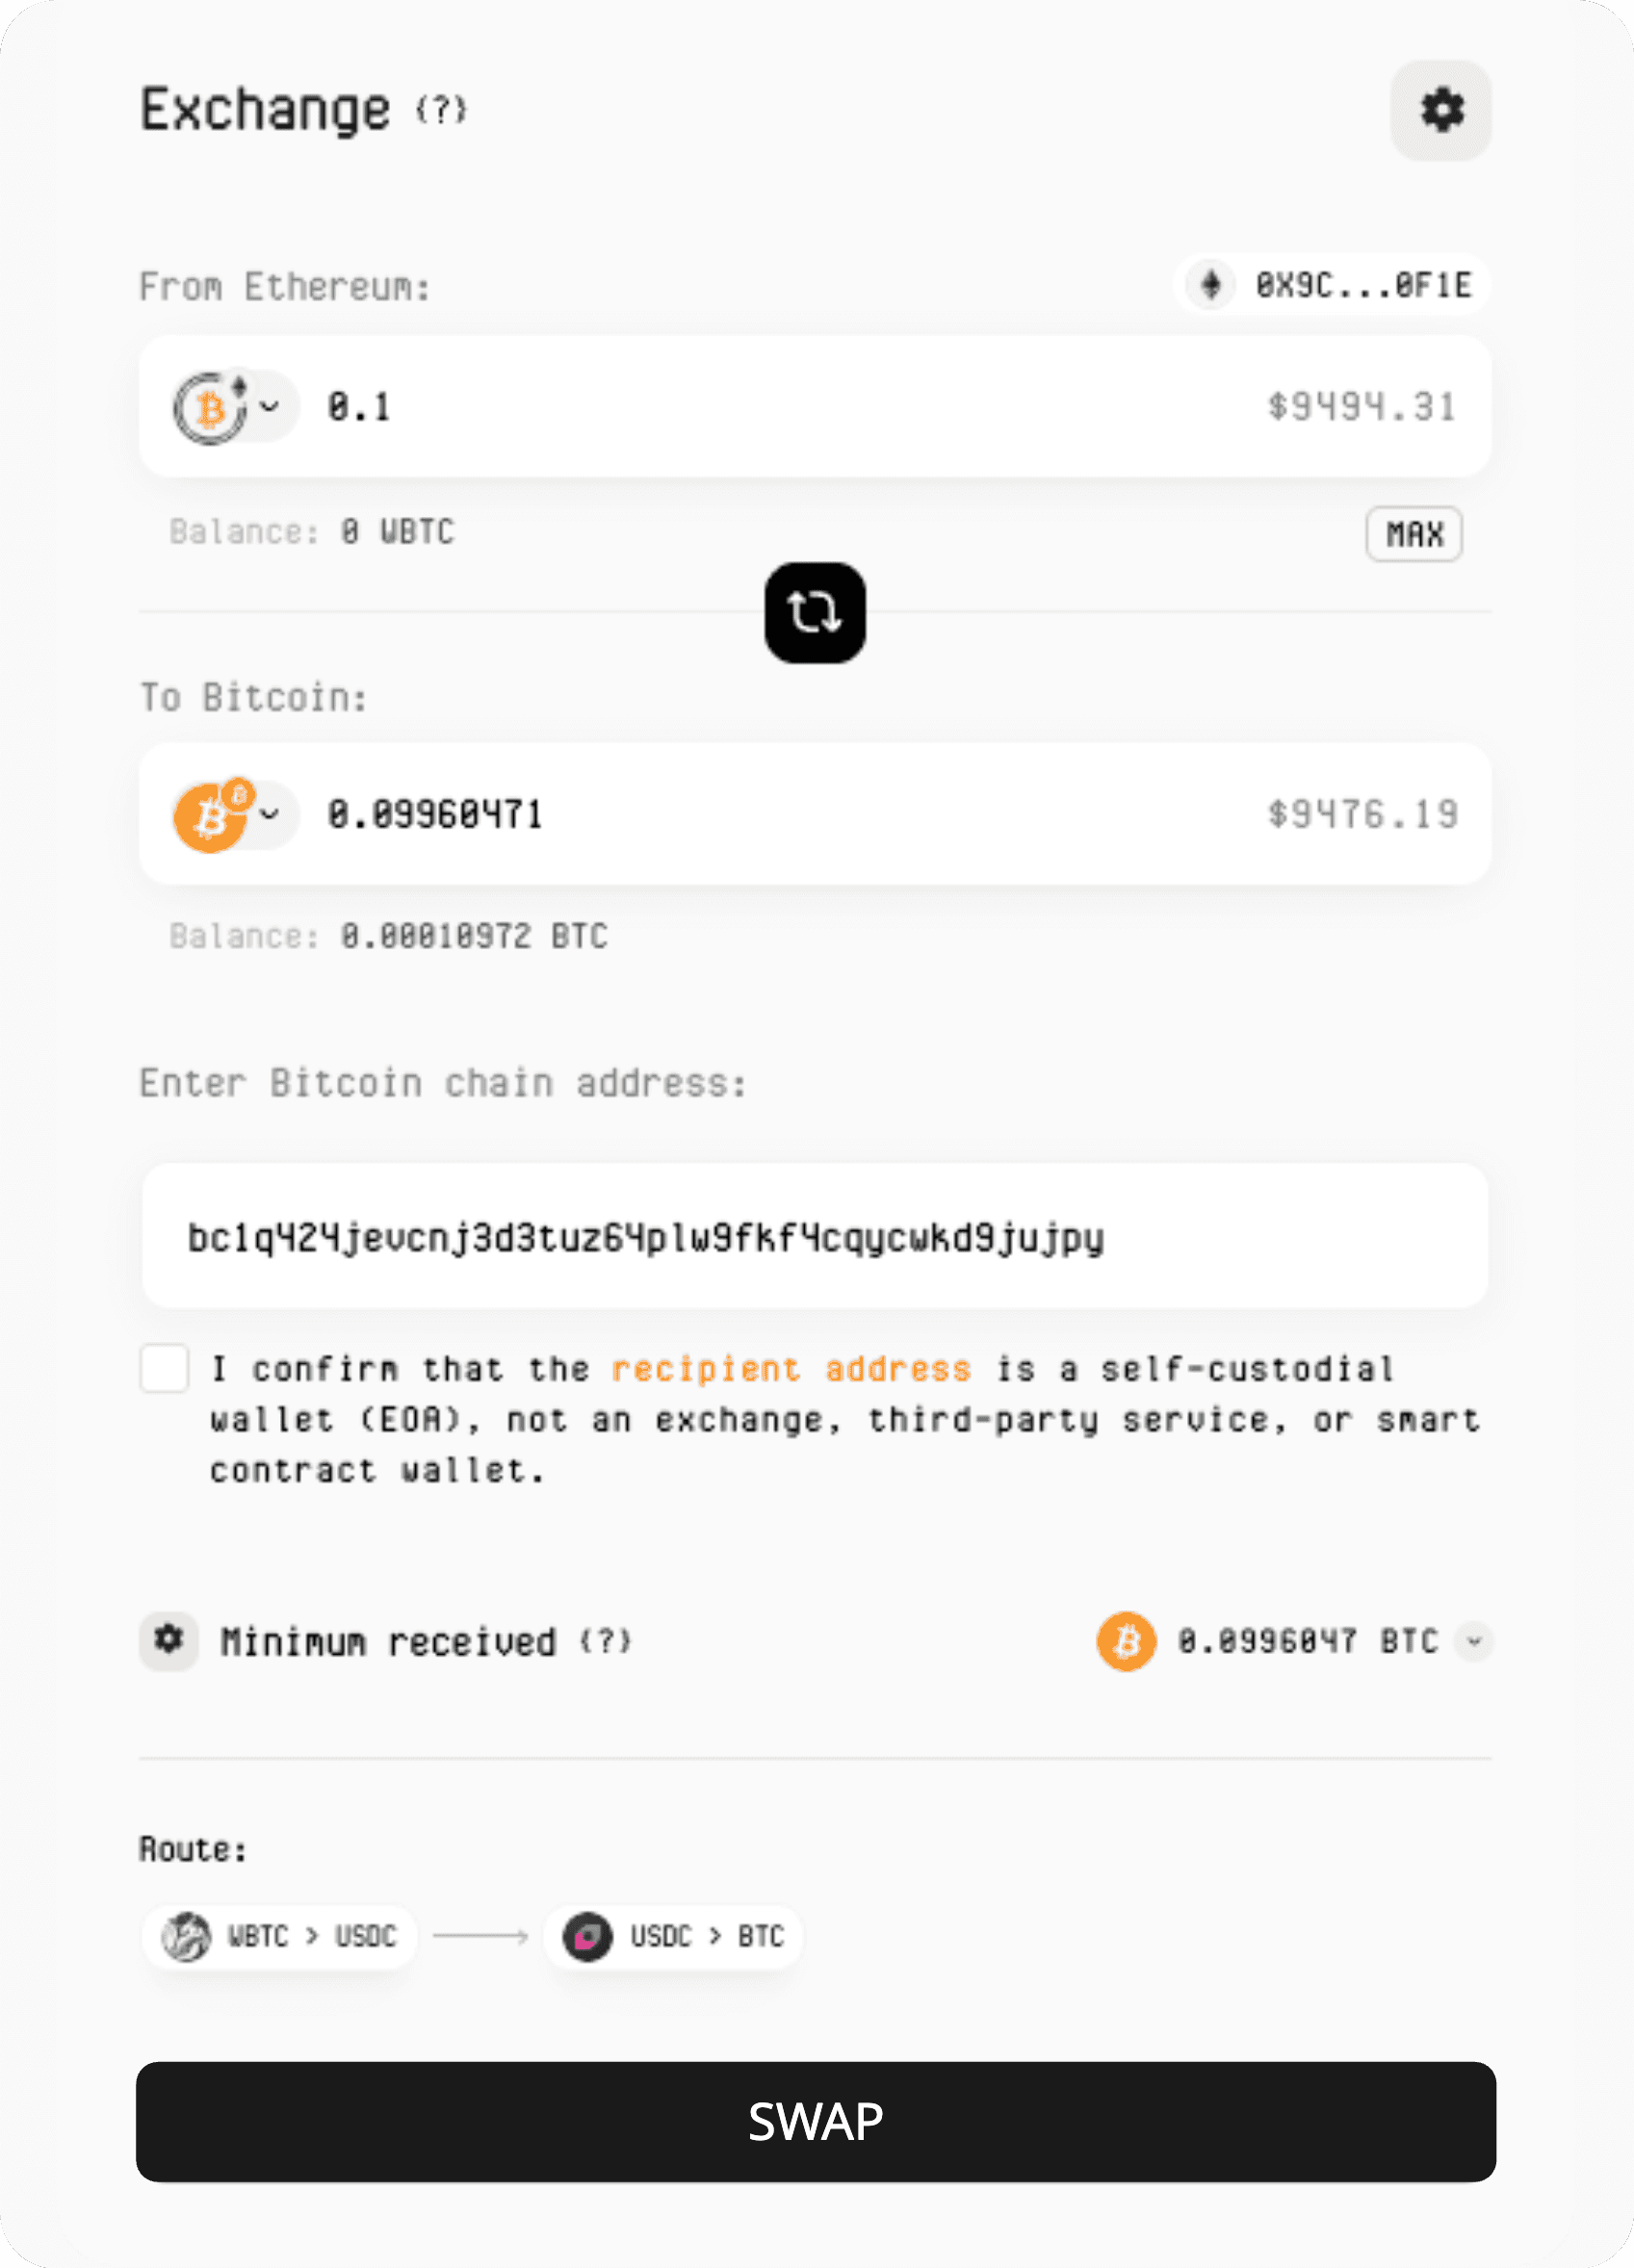
Task: Select the BTC token icon in To field
Action: 210,815
